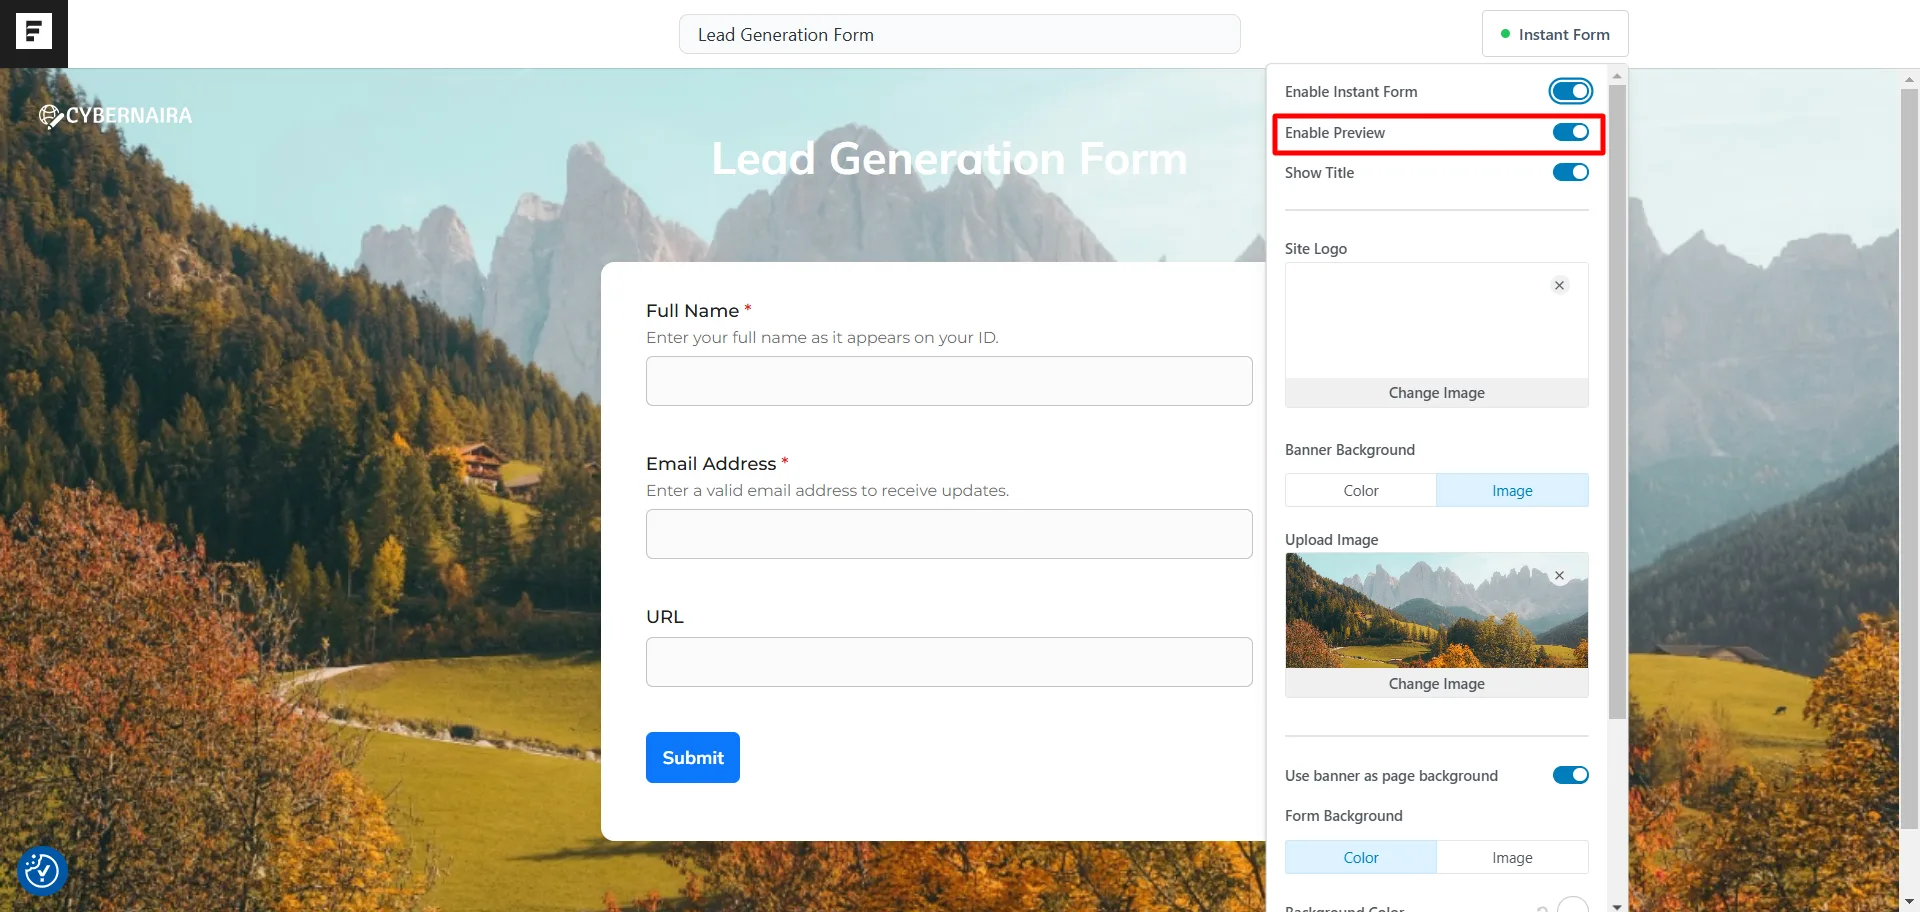This screenshot has width=1920, height=912.
Task: Click Change Image under Site Logo
Action: coord(1435,392)
